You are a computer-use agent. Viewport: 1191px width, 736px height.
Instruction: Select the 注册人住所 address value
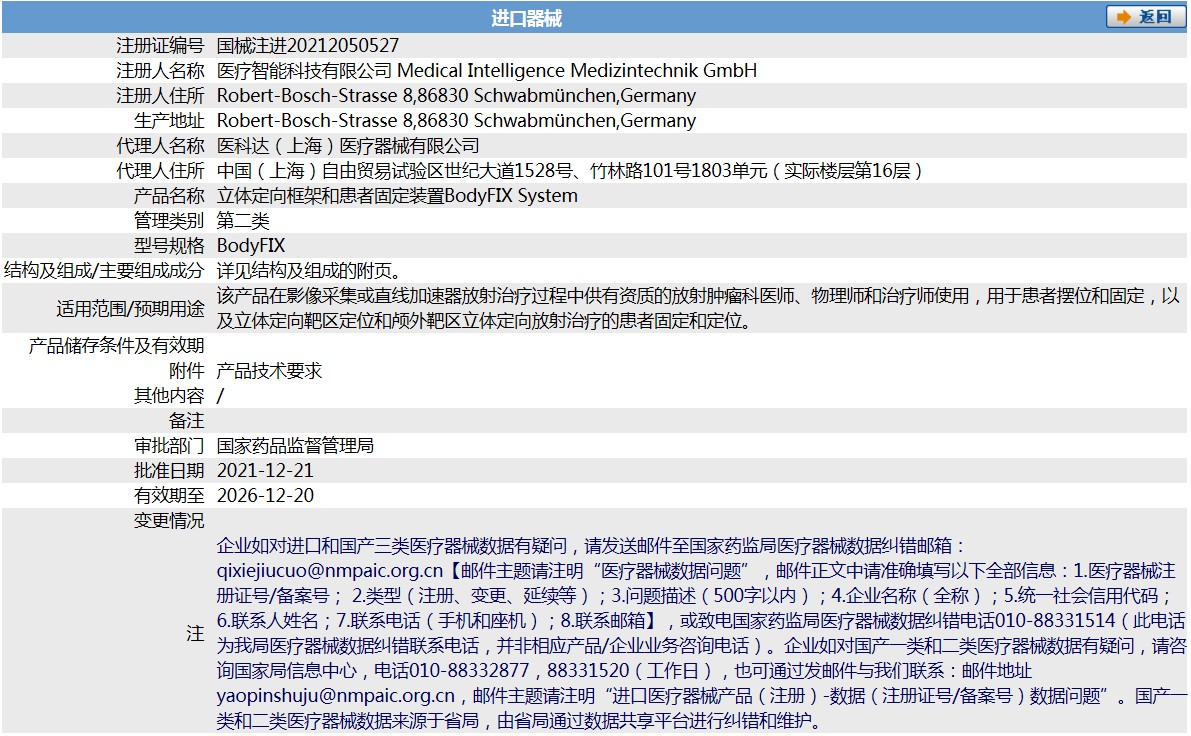point(456,96)
